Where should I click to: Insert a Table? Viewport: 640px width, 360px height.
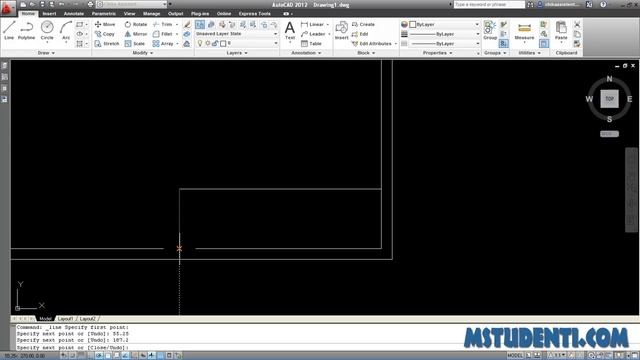pos(311,43)
